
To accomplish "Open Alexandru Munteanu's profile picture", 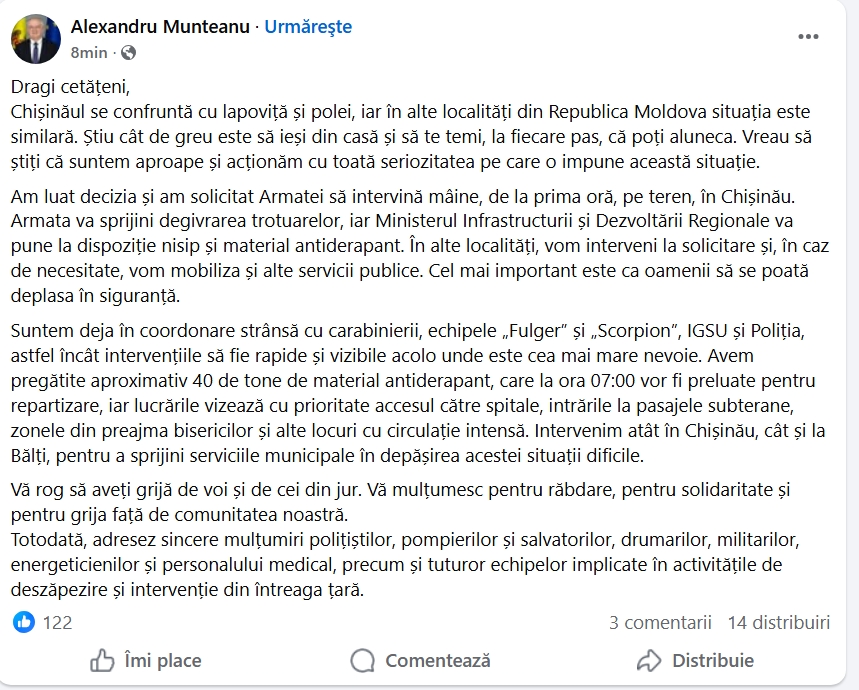I will point(35,38).
